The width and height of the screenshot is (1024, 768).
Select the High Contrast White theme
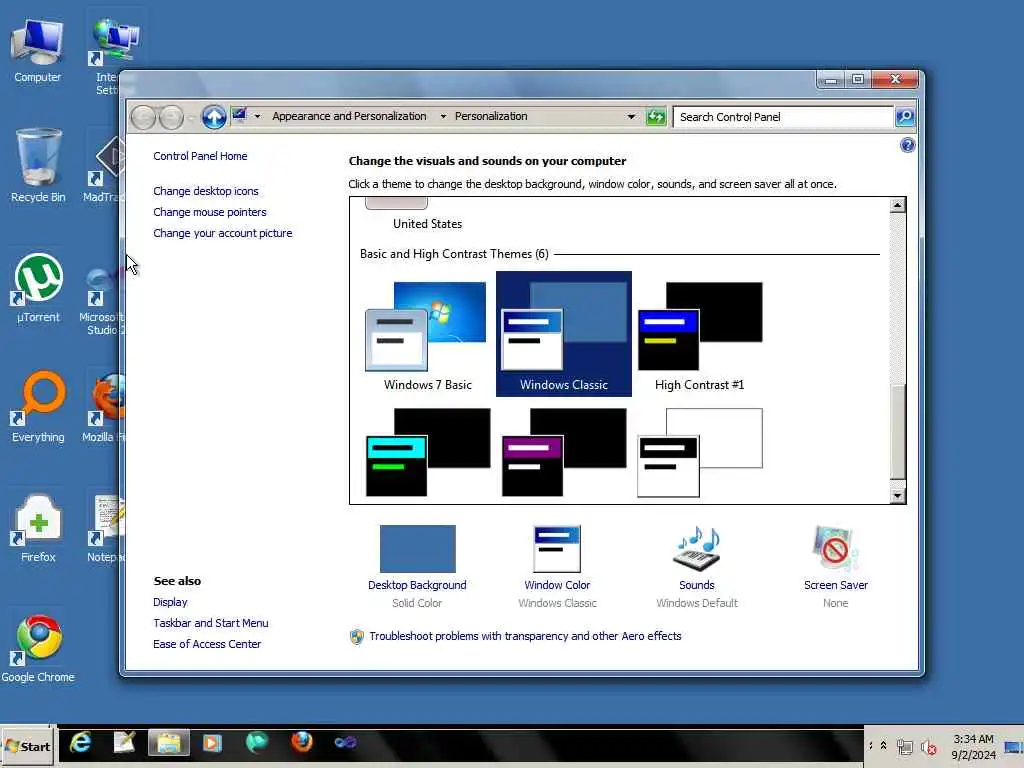pyautogui.click(x=699, y=452)
